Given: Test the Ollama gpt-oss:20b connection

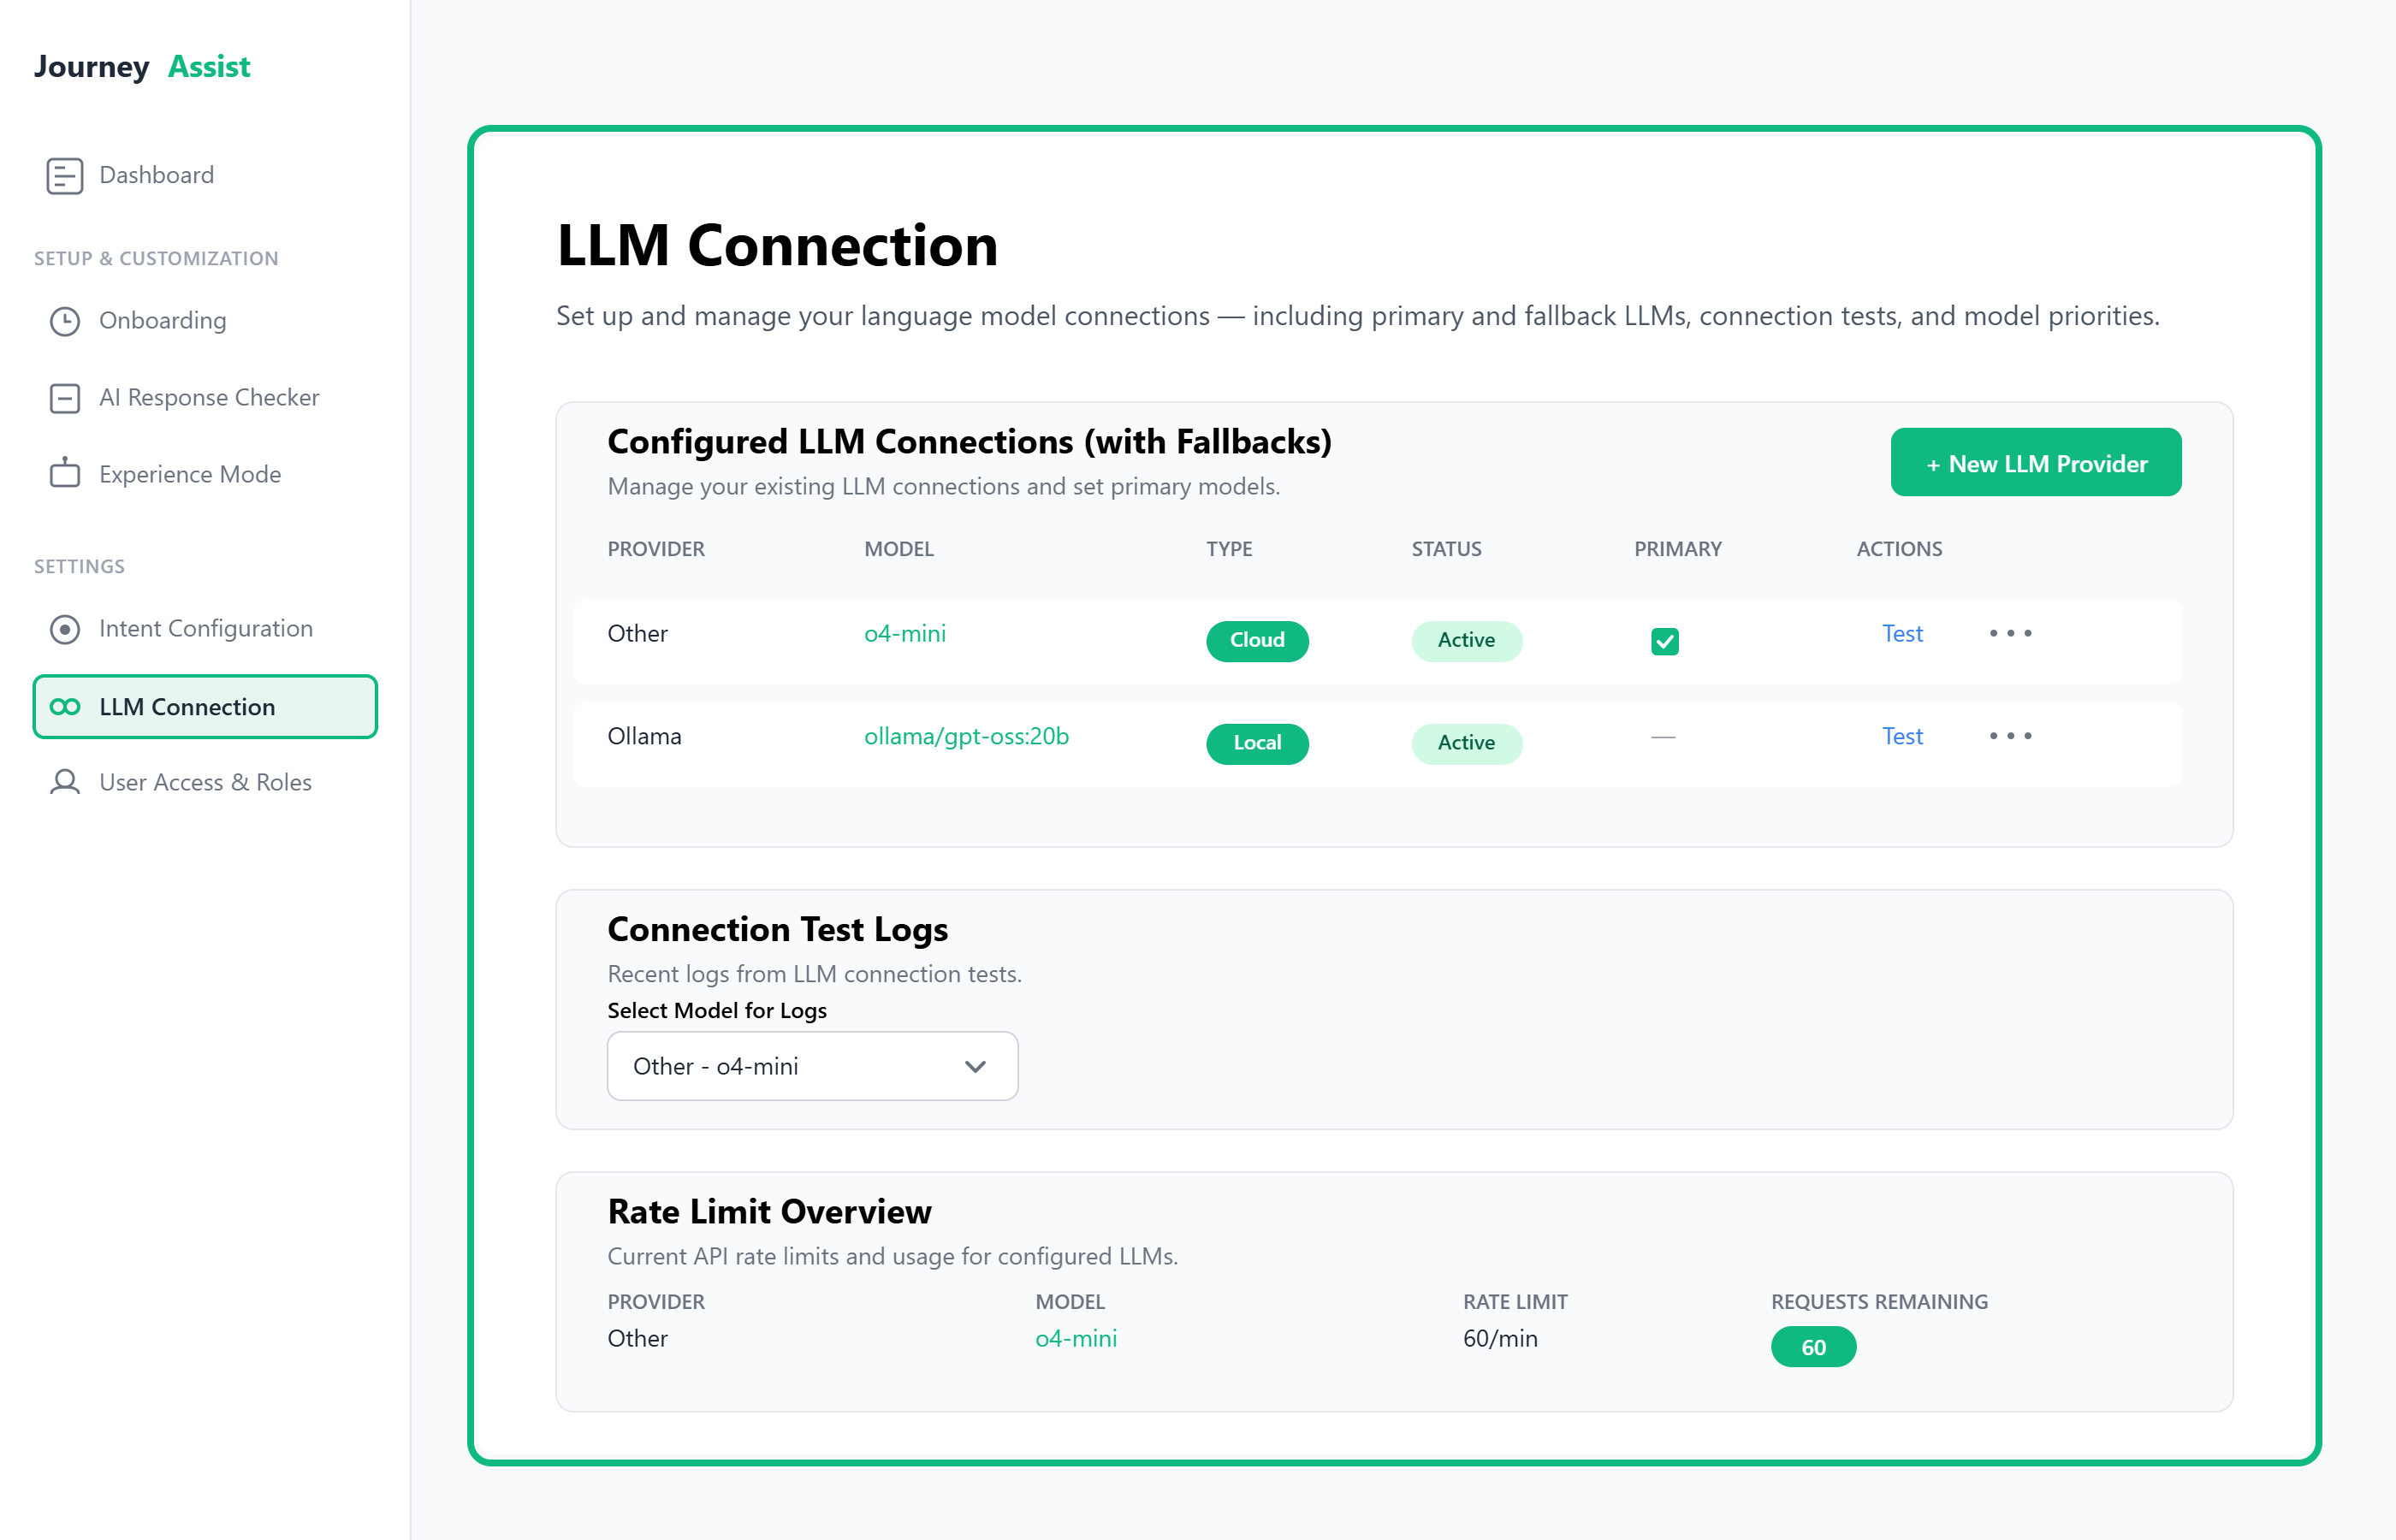Looking at the screenshot, I should tap(1901, 736).
